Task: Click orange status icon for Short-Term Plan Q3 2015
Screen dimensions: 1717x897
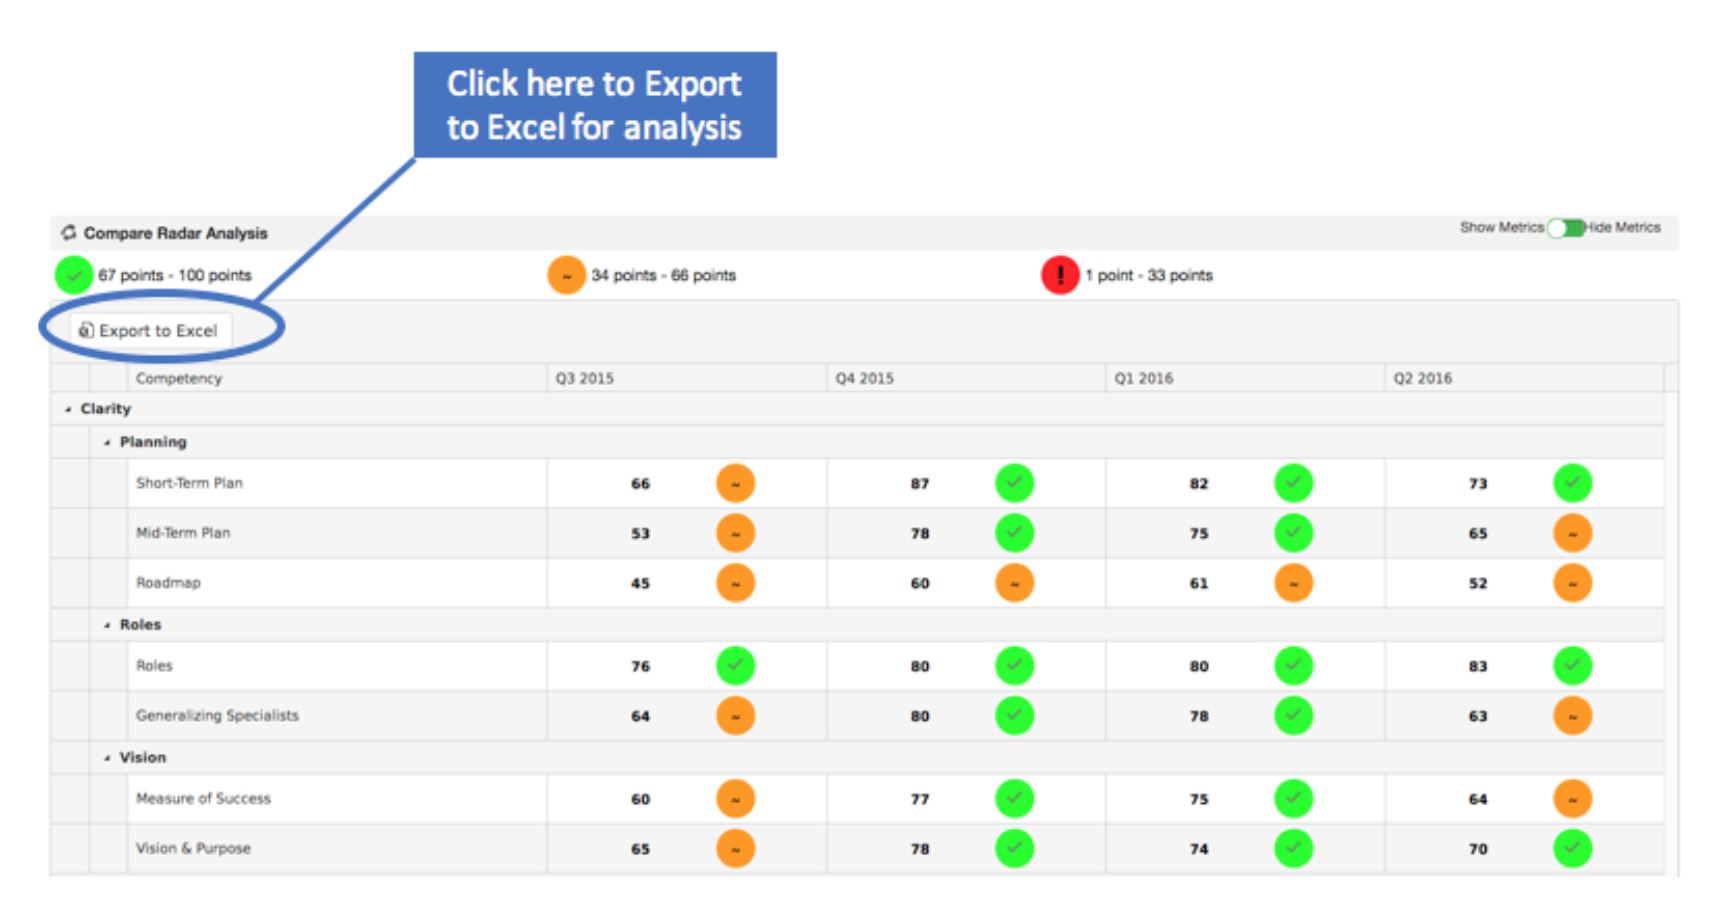Action: click(x=735, y=483)
